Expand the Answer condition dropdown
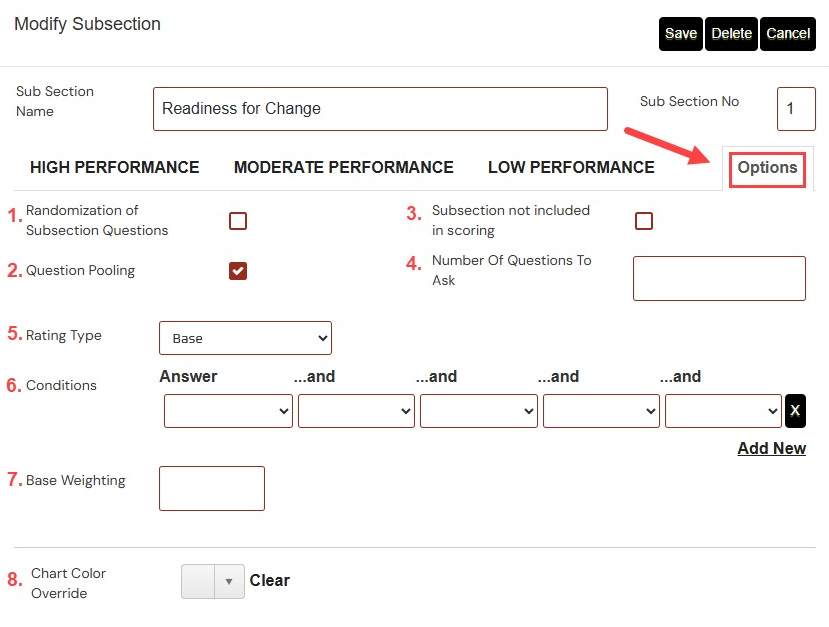Screen dimensions: 829x627 [228, 411]
